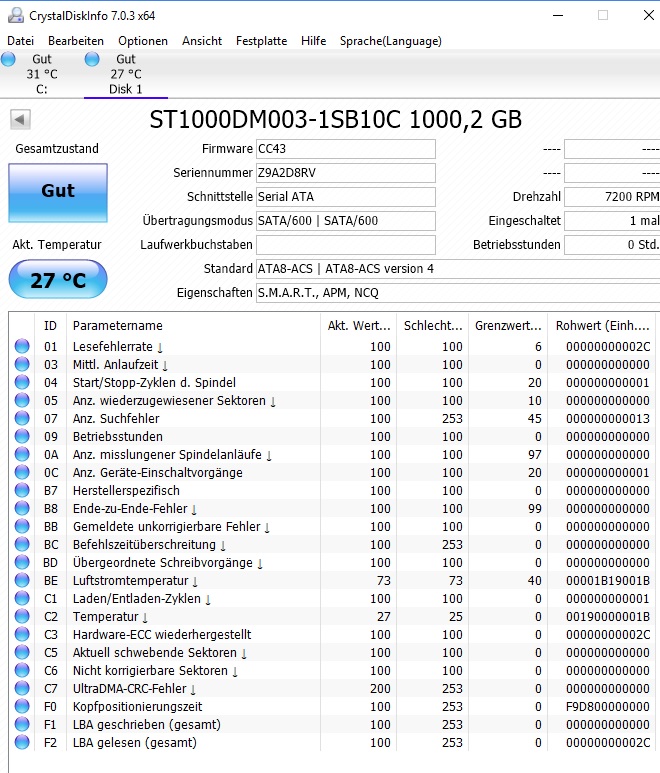Click the 27 °C temperature button
Viewport: 660px width, 773px height.
tap(58, 280)
